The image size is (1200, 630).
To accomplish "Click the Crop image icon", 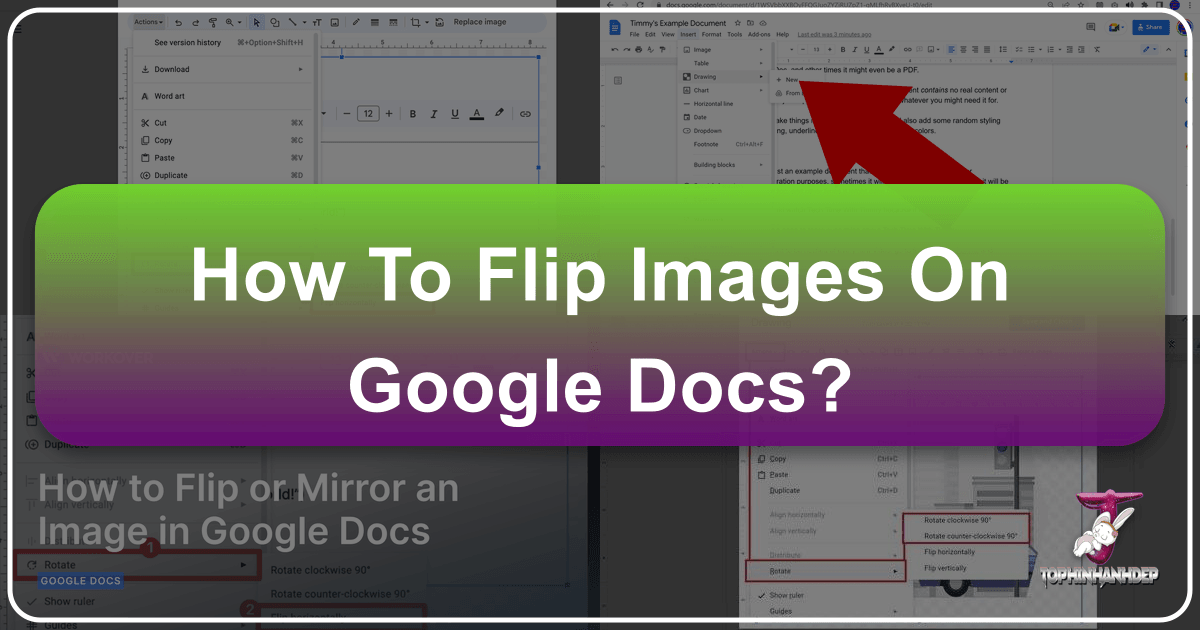I will point(415,21).
